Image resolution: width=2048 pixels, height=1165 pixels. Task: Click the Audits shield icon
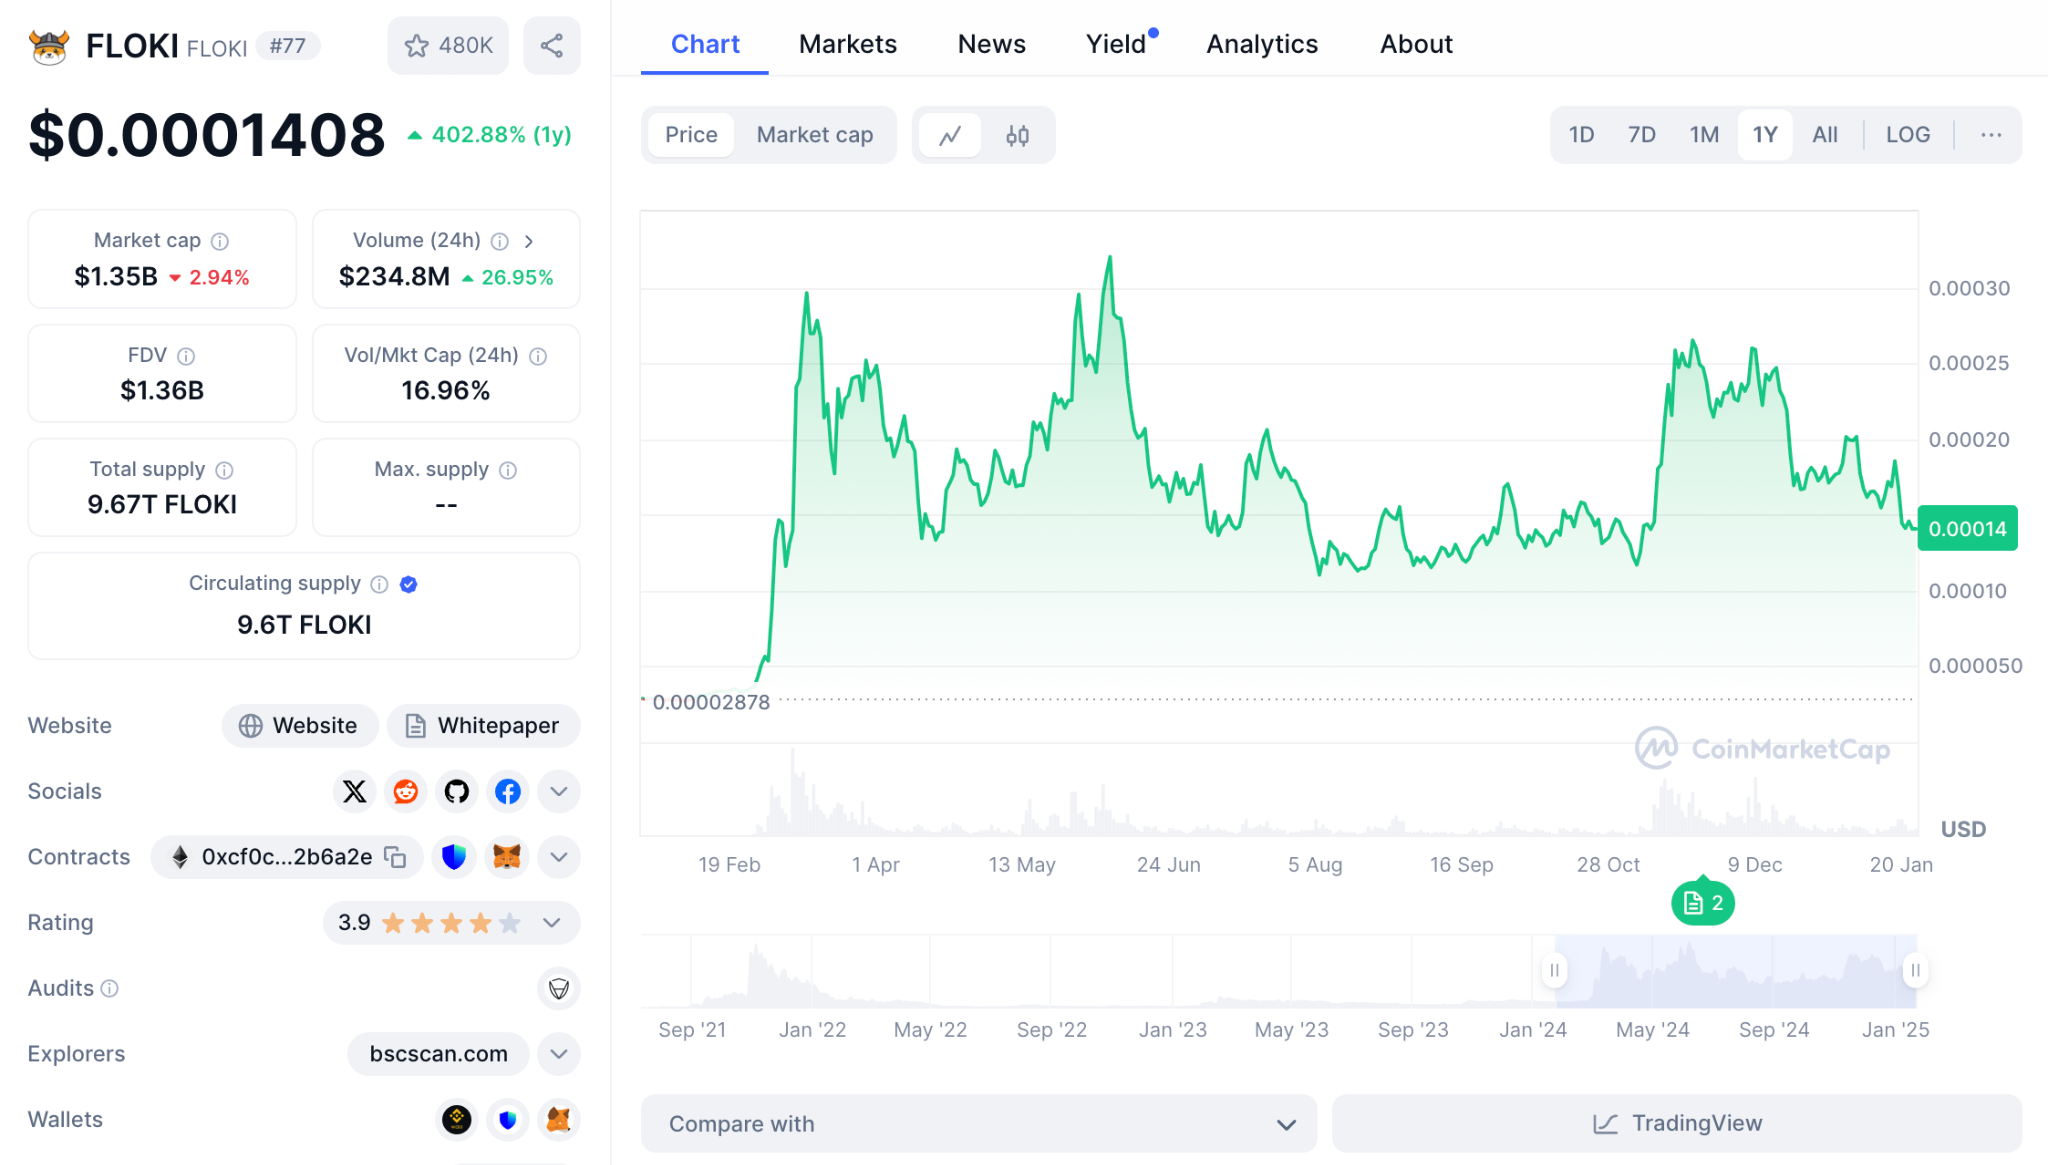pos(558,988)
